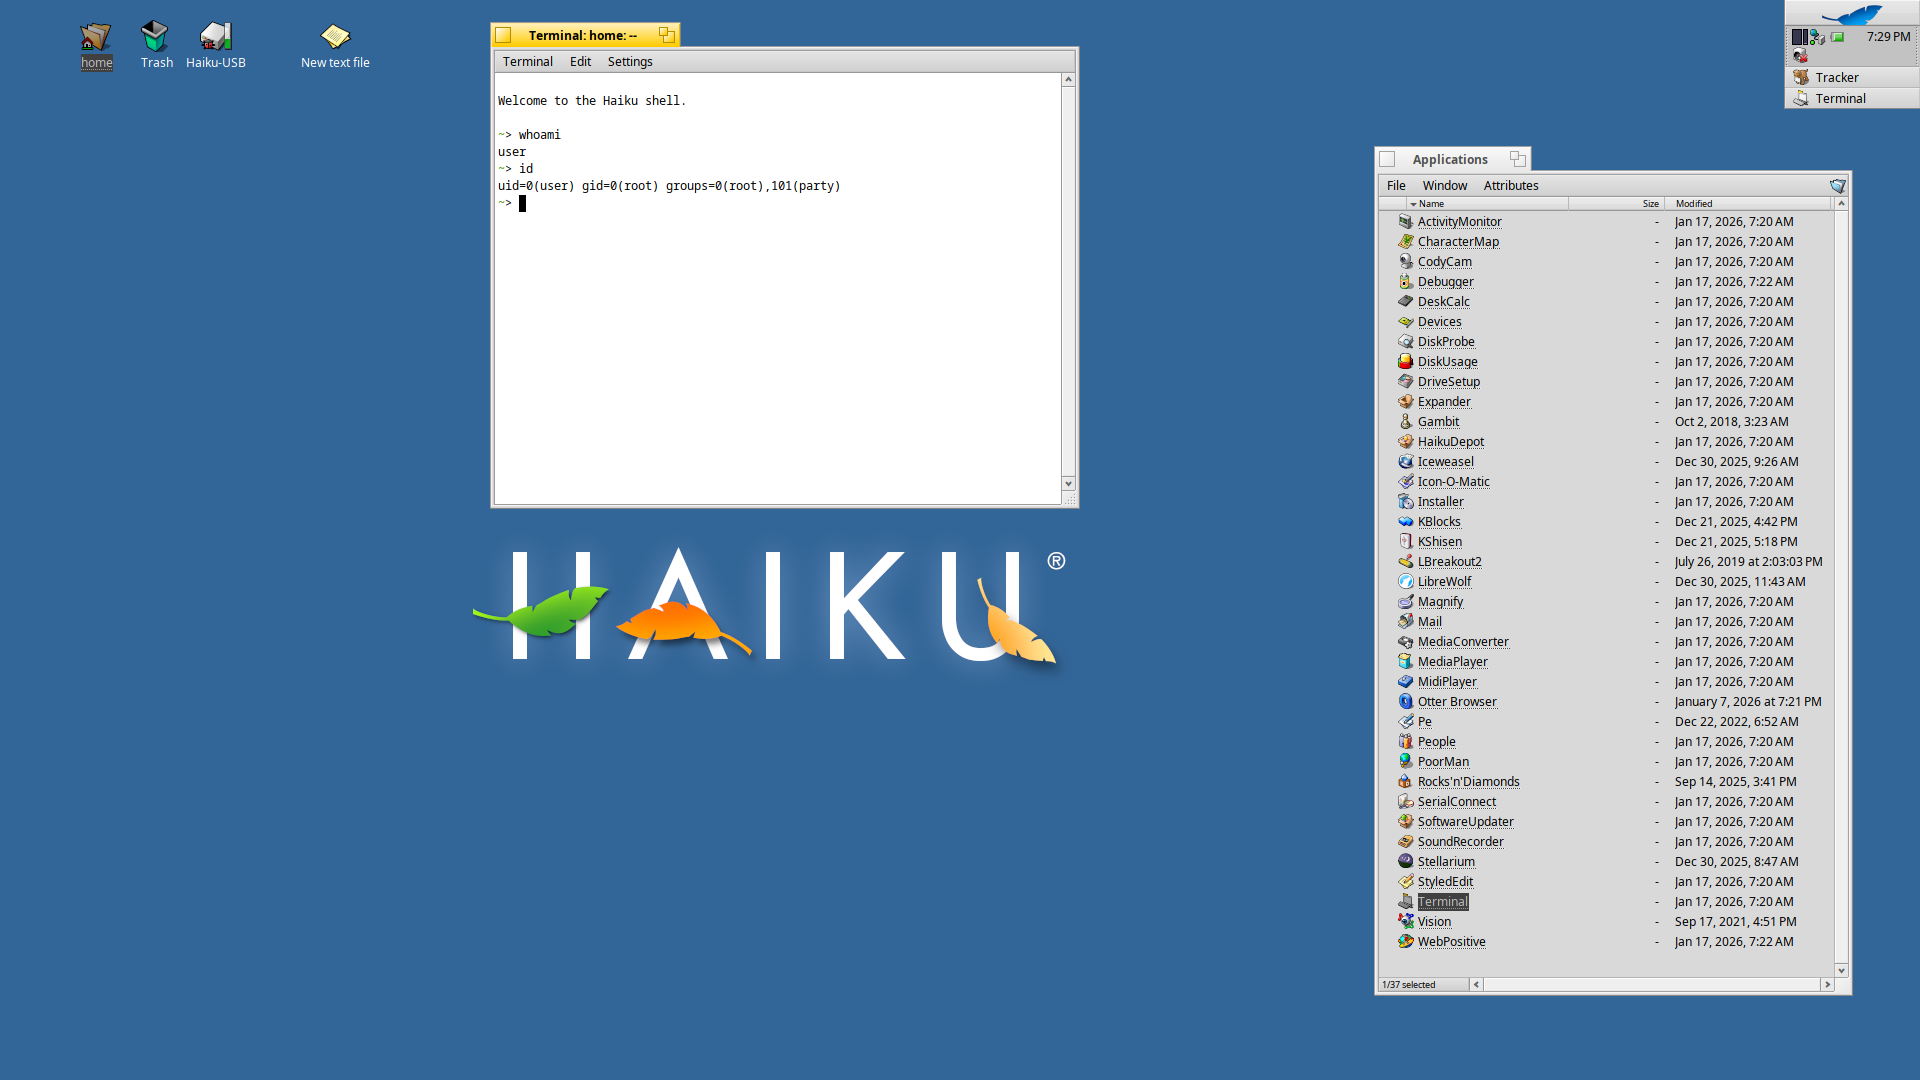
Task: Click the LibreWolf browser icon
Action: coord(1405,581)
